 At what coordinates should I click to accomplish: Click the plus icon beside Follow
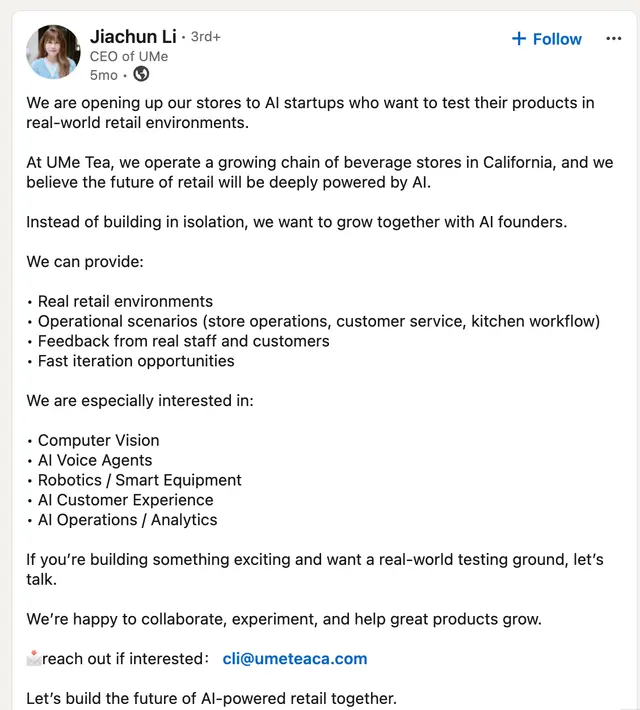click(x=519, y=39)
